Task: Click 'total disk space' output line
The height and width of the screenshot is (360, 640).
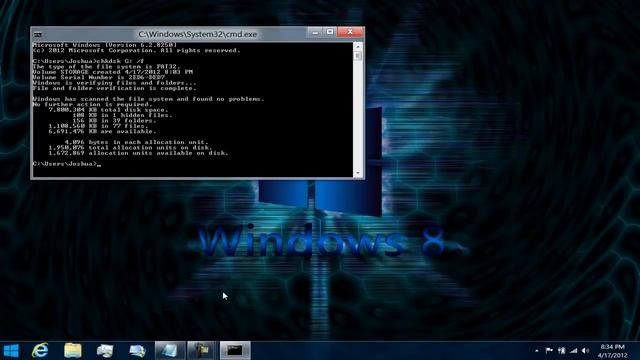Action: 108,110
